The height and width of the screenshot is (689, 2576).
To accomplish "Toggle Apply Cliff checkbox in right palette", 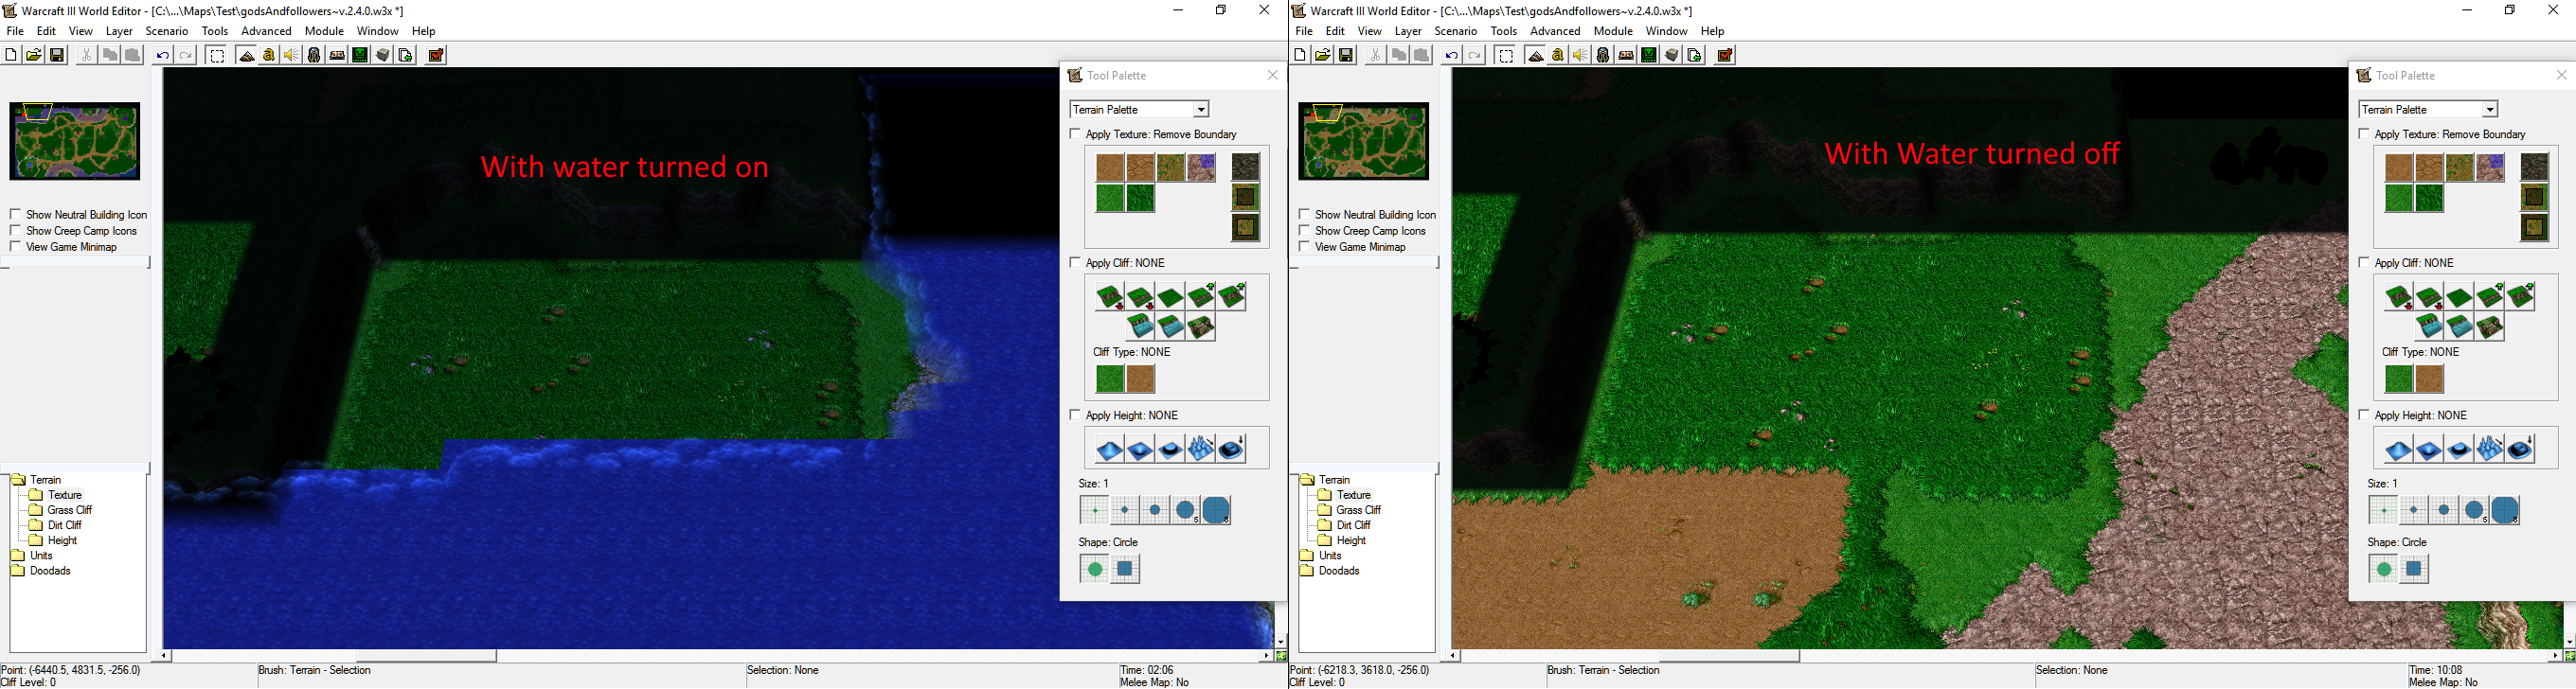I will tap(2364, 262).
